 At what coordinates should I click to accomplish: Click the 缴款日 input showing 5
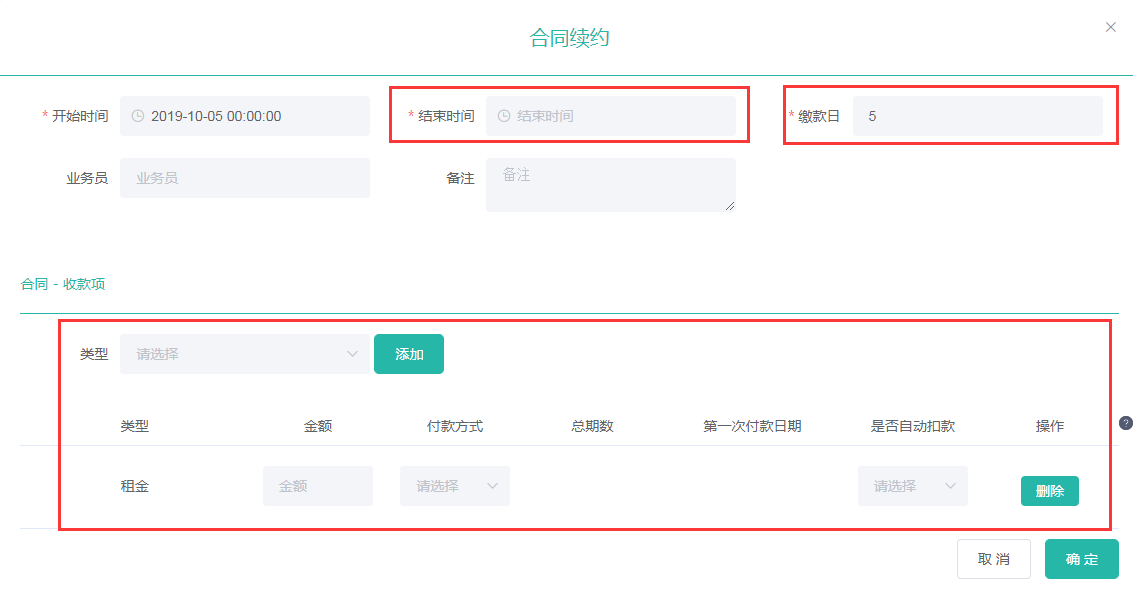tap(977, 116)
